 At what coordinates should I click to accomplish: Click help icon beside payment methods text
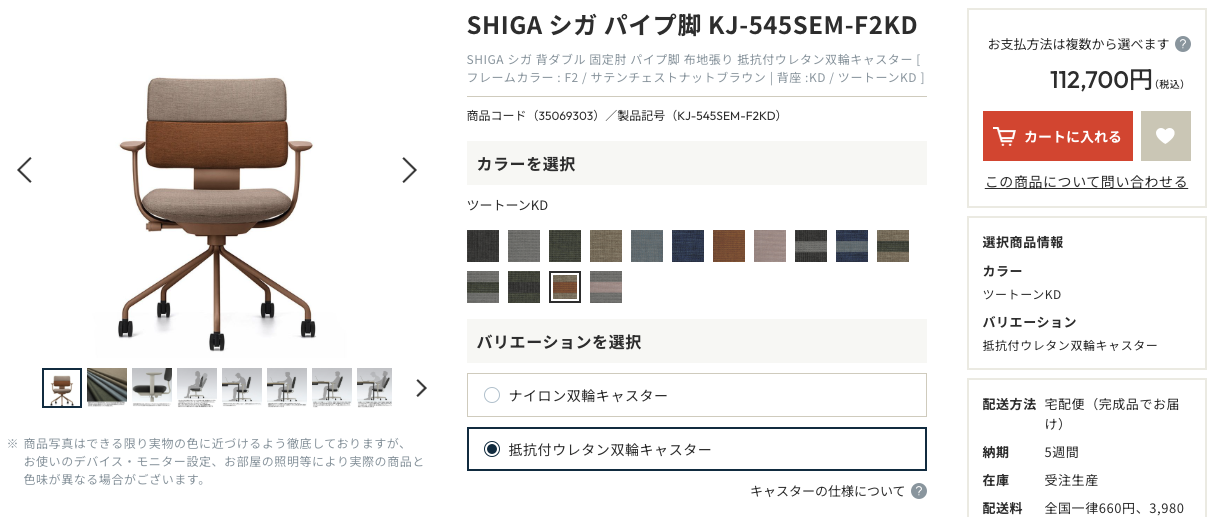click(x=1183, y=44)
